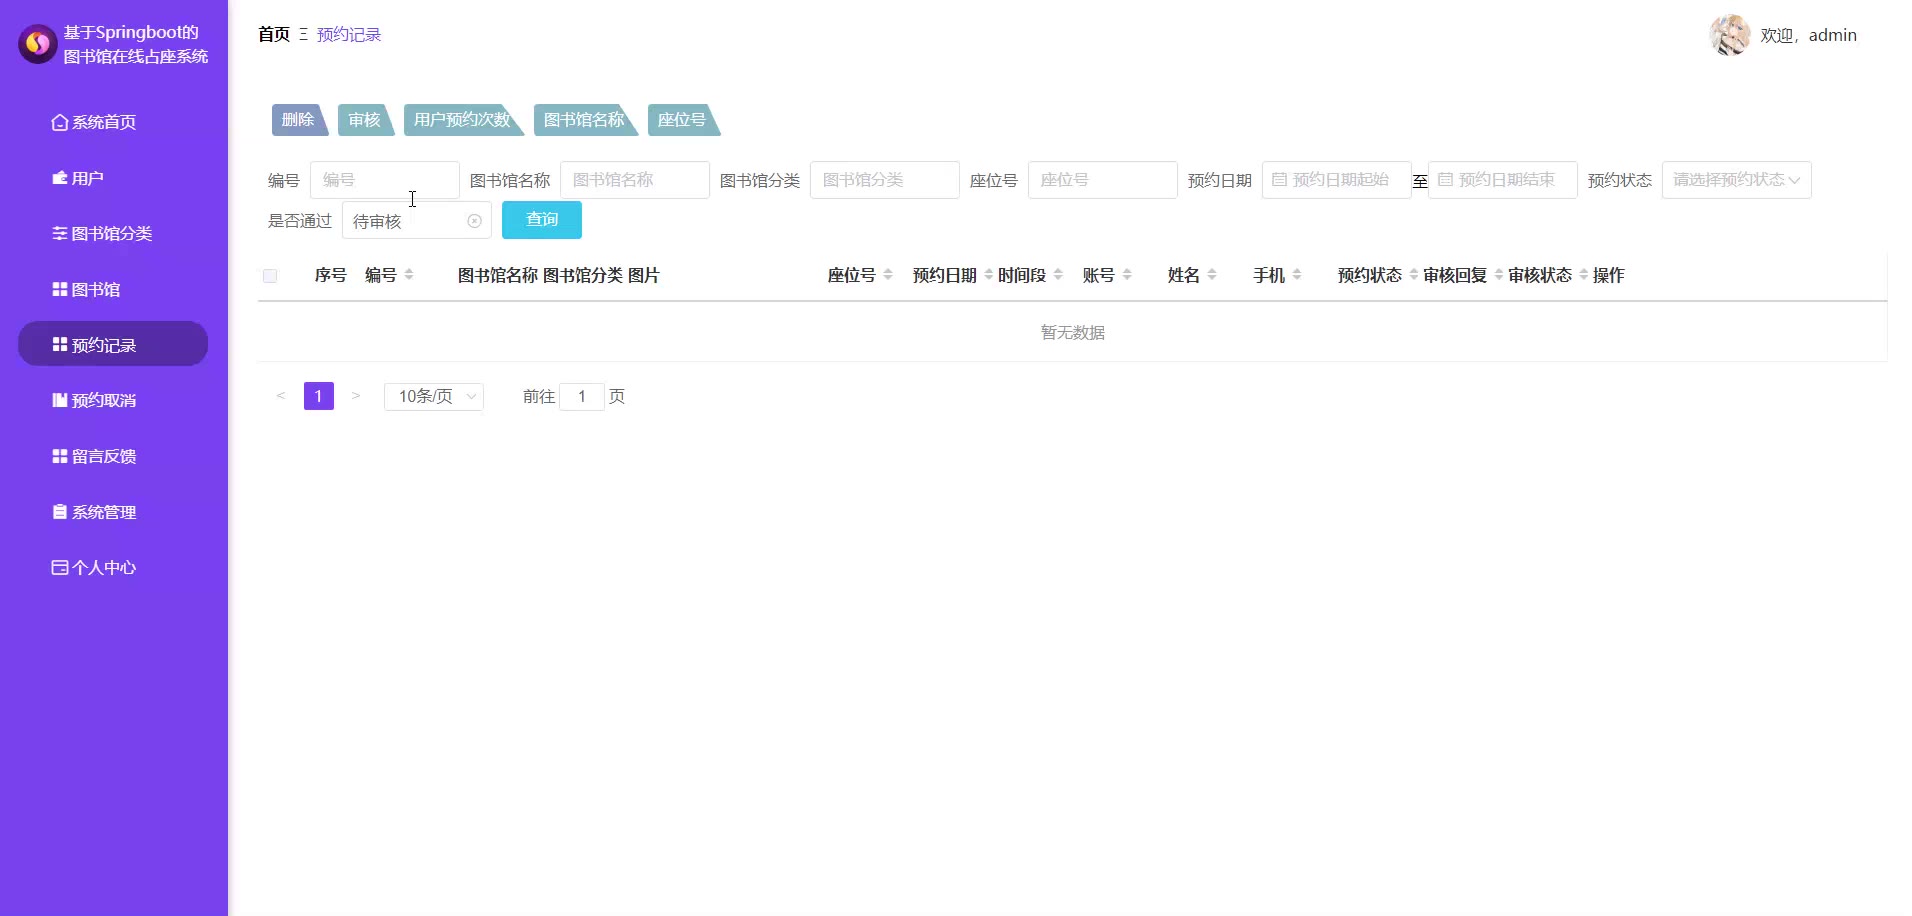Click the grid icon beside 图书馆
Viewport: 1912px width, 916px height.
tap(60, 289)
